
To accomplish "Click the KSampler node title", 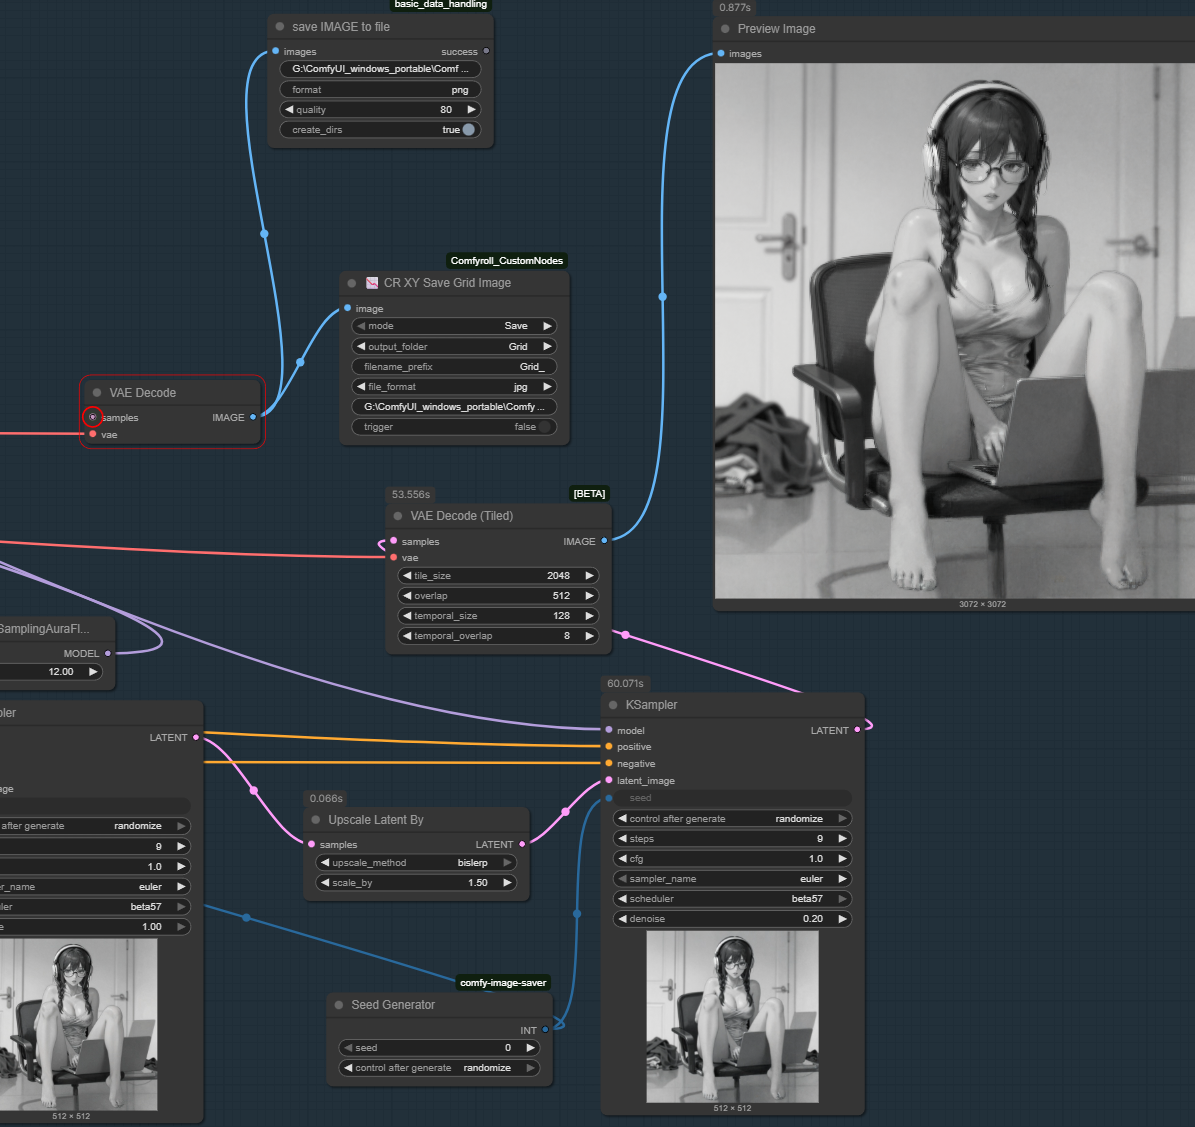I will point(652,705).
